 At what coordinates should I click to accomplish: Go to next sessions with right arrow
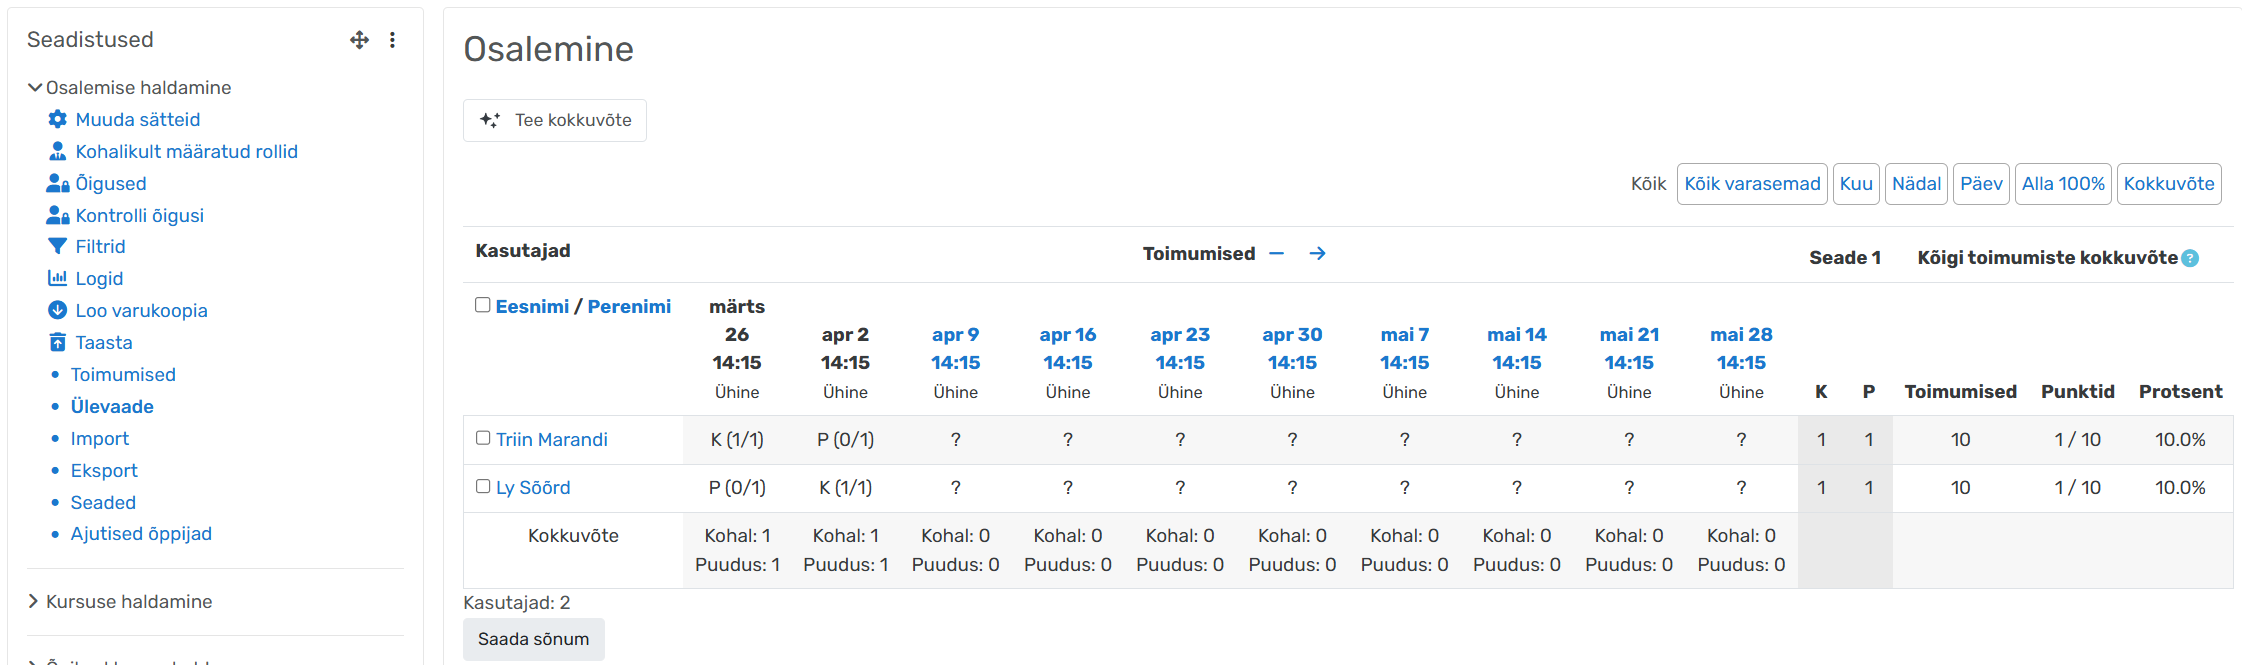tap(1318, 254)
